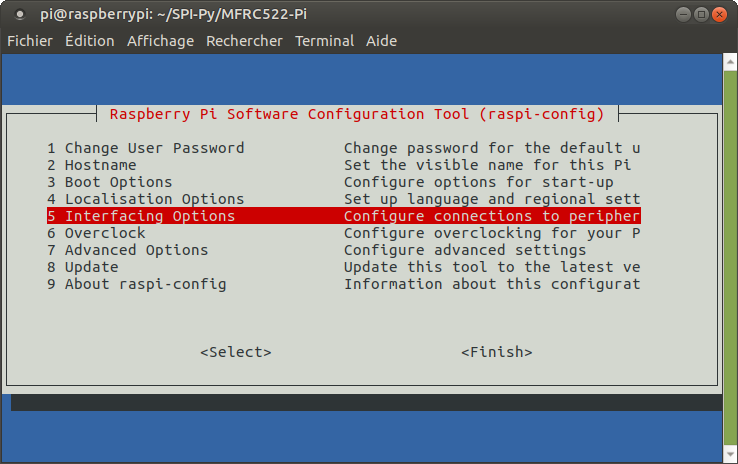Select Localisation Options entry
This screenshot has height=464, width=738.
pos(154,199)
